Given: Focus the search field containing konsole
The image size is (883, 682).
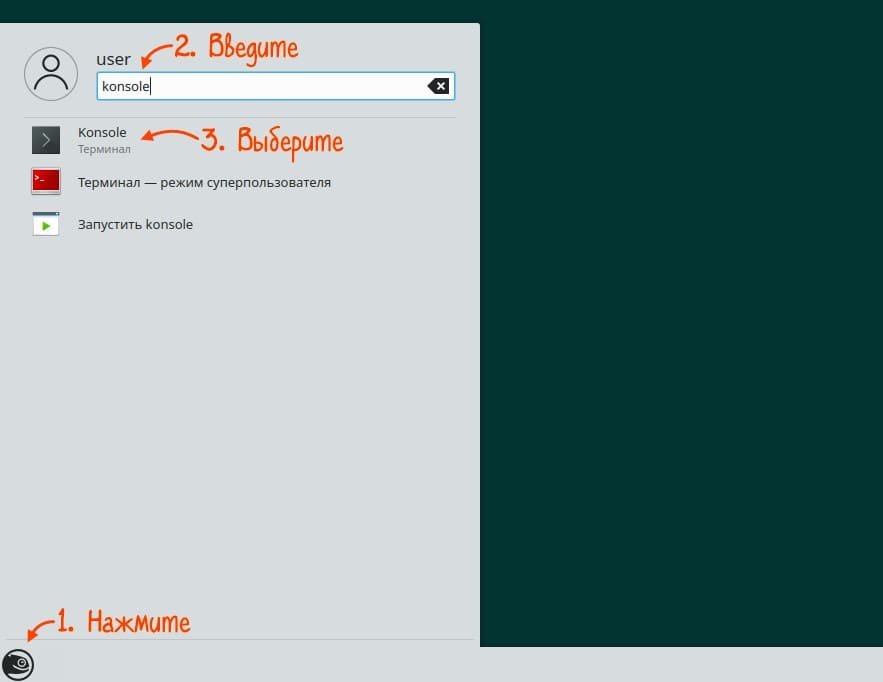Looking at the screenshot, I should [x=276, y=86].
